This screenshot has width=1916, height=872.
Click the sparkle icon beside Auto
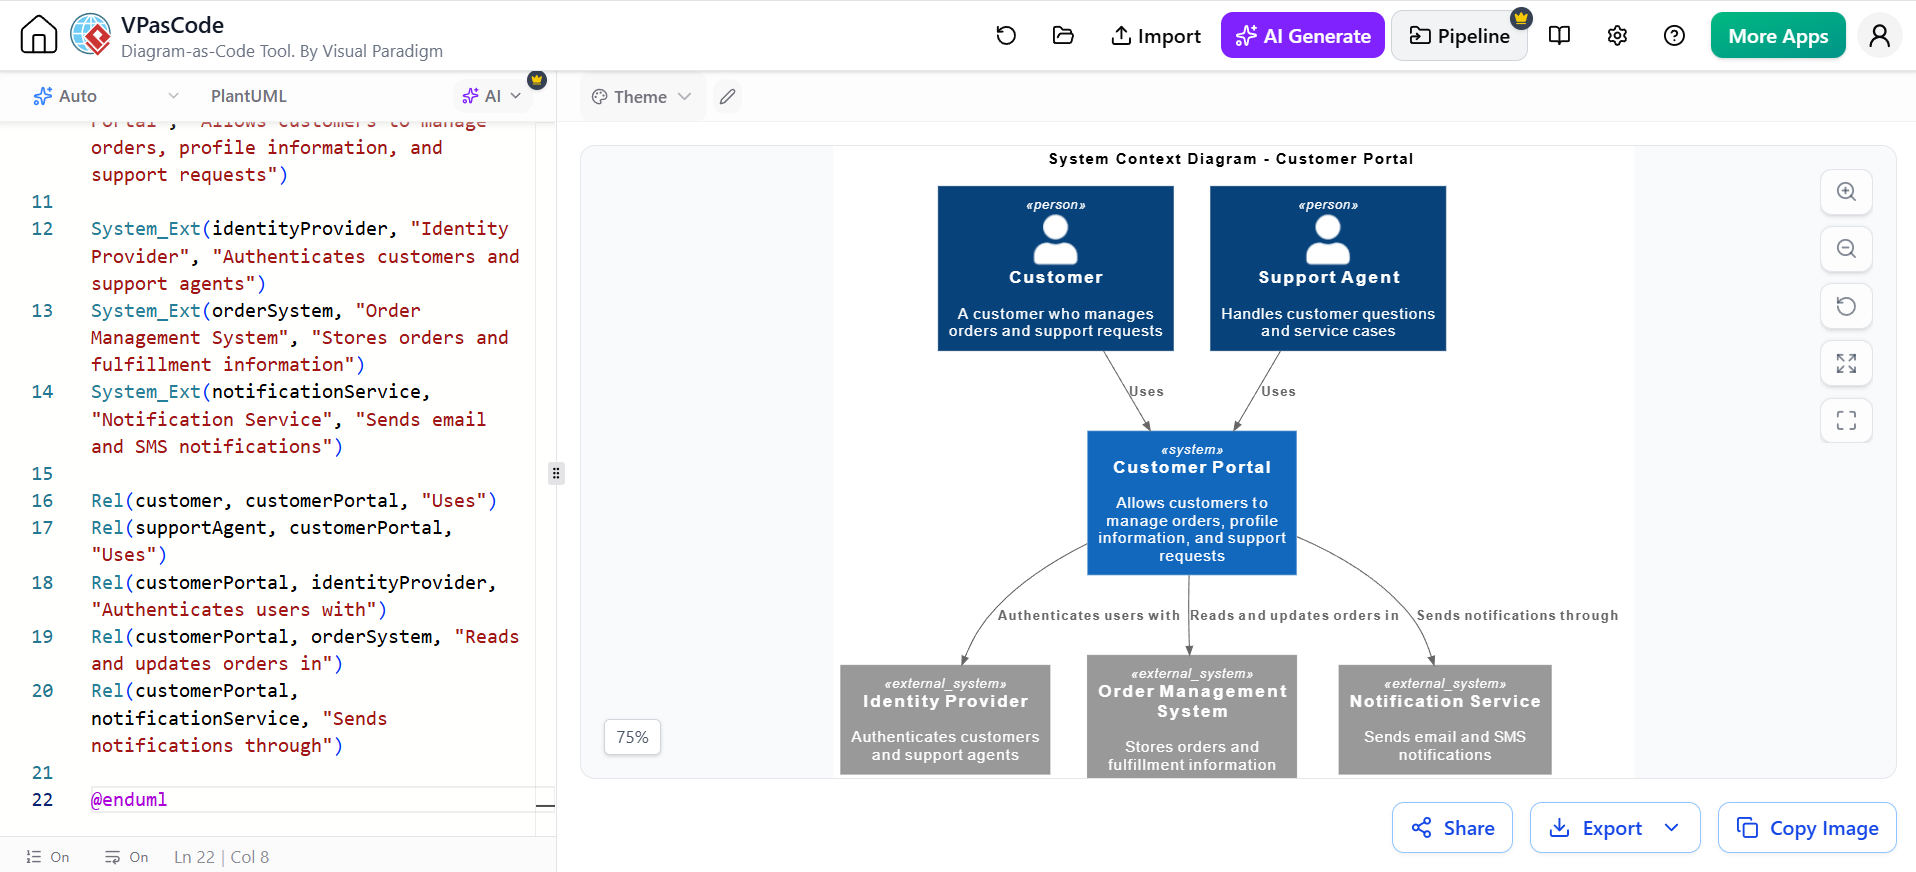pos(42,96)
